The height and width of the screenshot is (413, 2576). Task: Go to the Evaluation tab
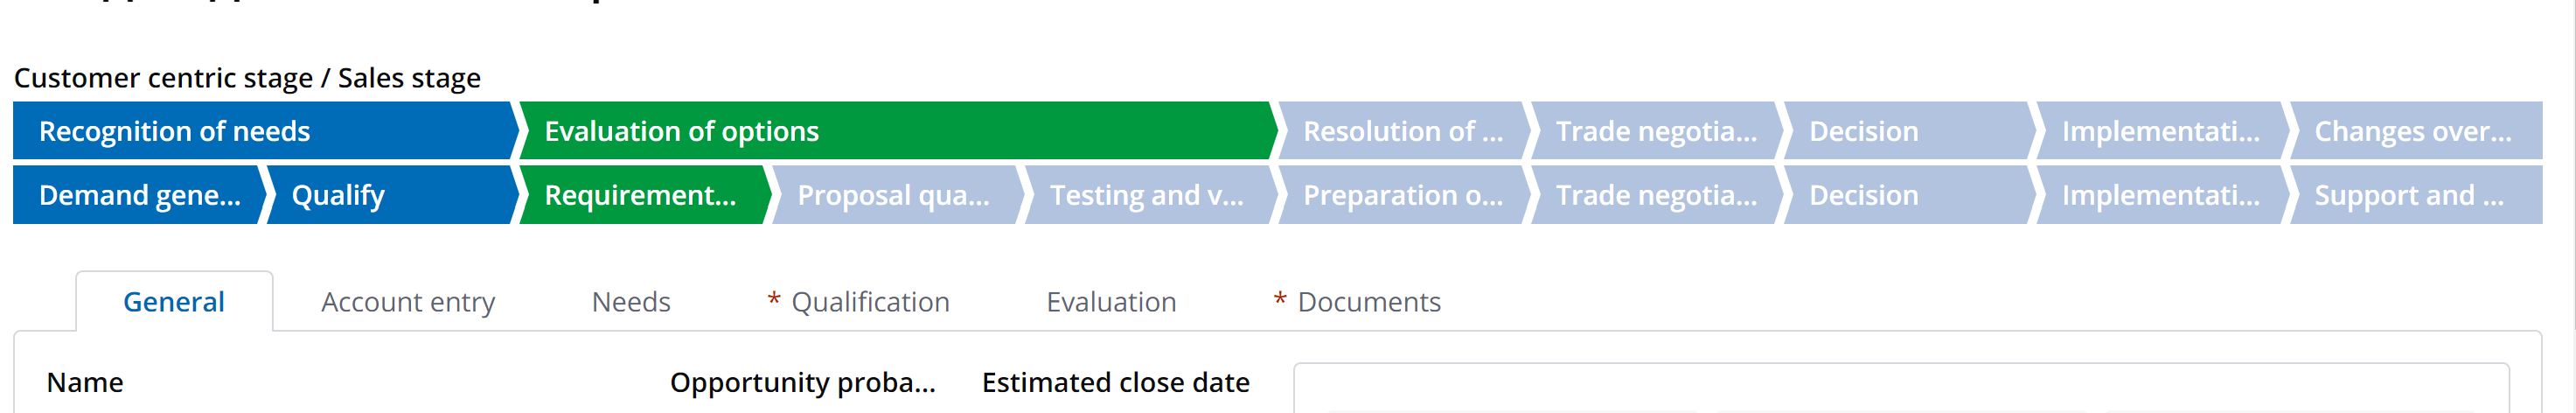click(1111, 302)
